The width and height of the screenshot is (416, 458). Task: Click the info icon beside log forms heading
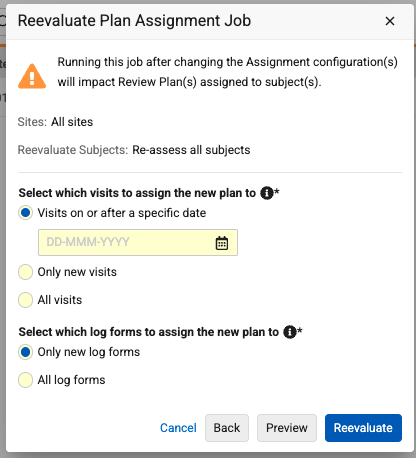tap(290, 332)
